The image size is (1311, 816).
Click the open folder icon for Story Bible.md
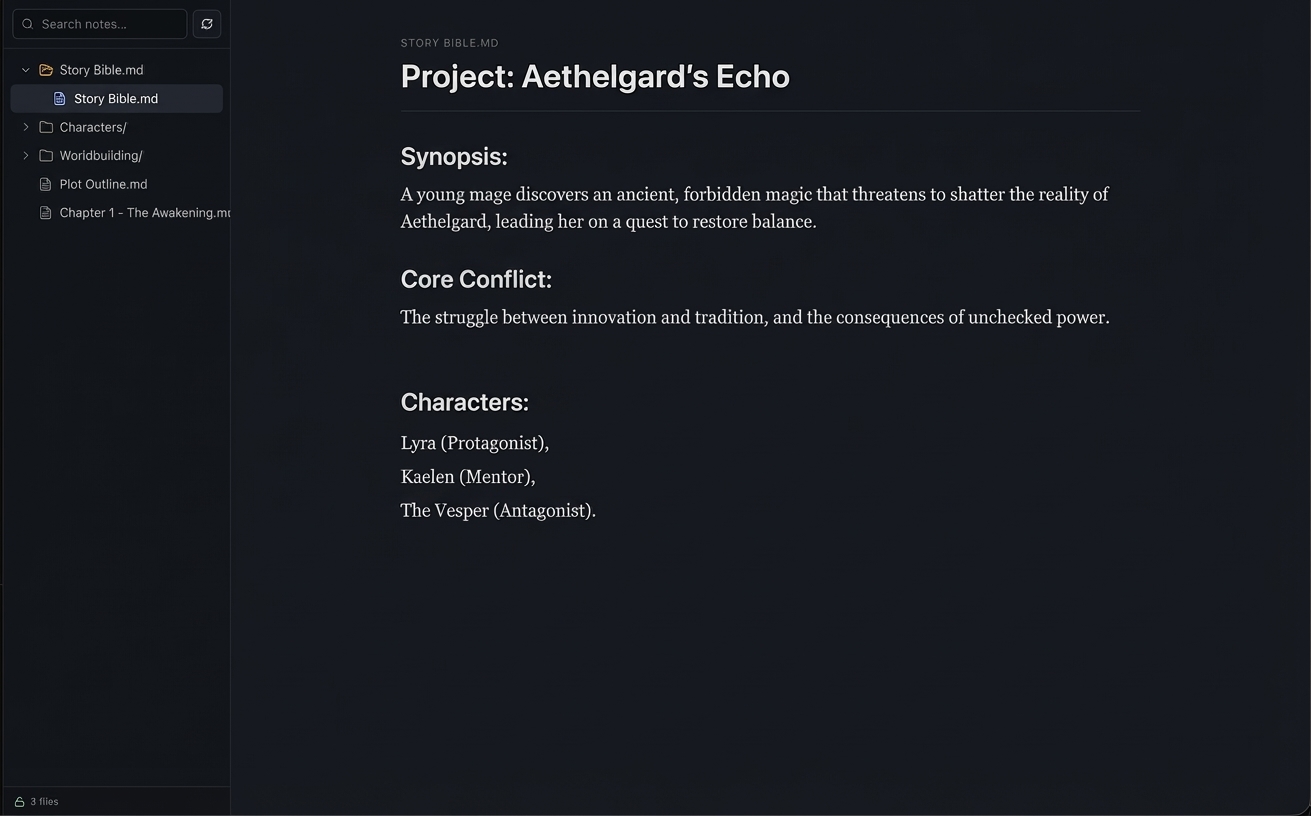pyautogui.click(x=46, y=70)
